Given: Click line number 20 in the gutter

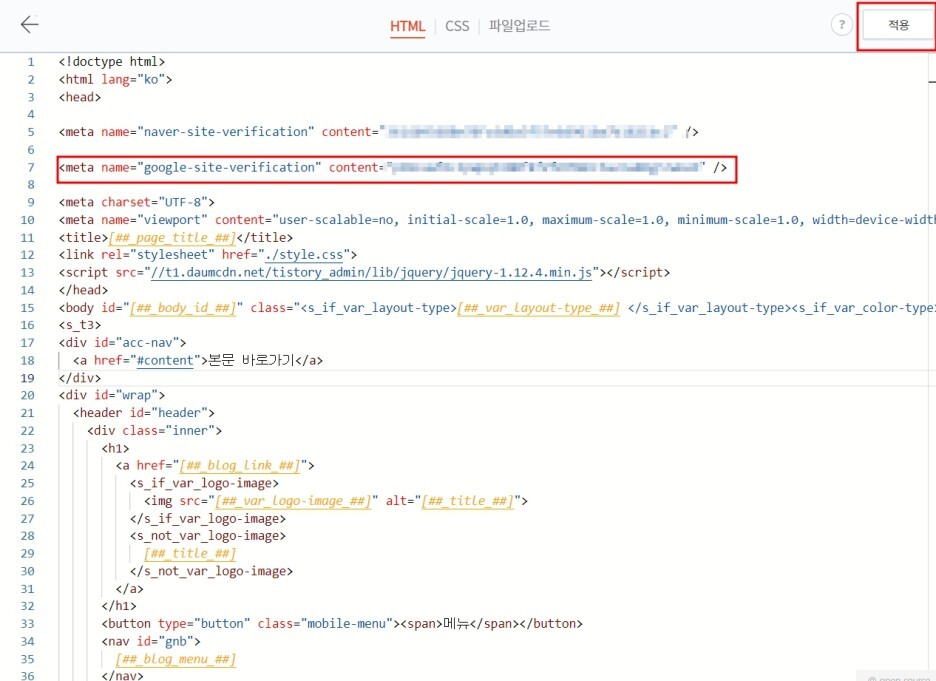Looking at the screenshot, I should 27,396.
